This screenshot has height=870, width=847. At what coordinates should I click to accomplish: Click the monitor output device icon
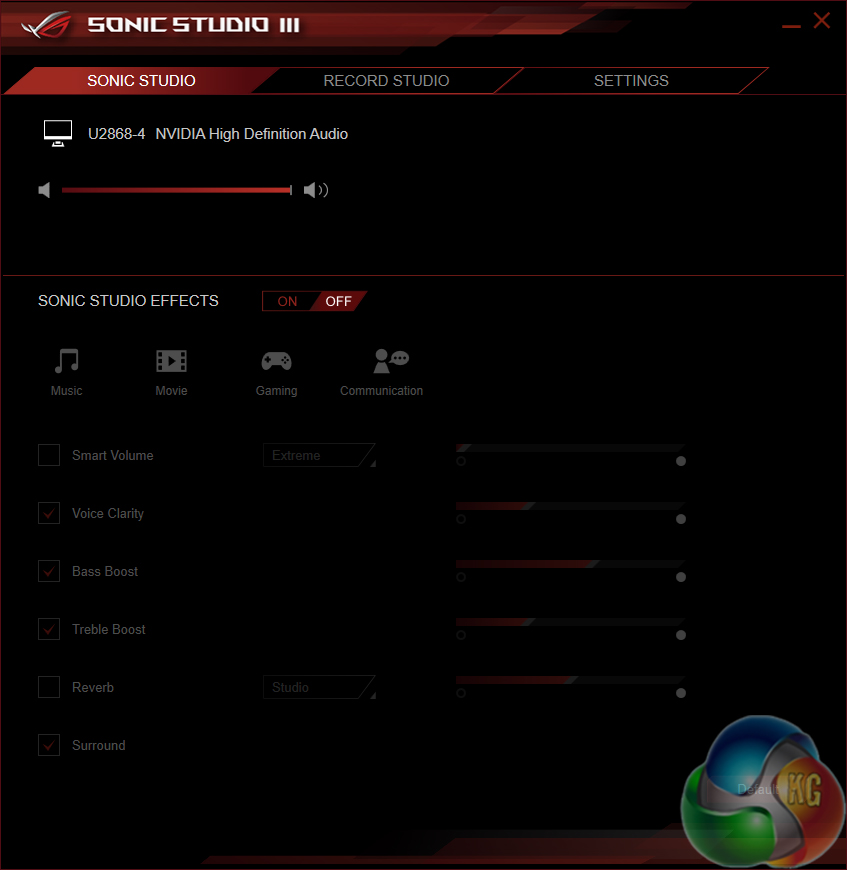click(x=58, y=133)
